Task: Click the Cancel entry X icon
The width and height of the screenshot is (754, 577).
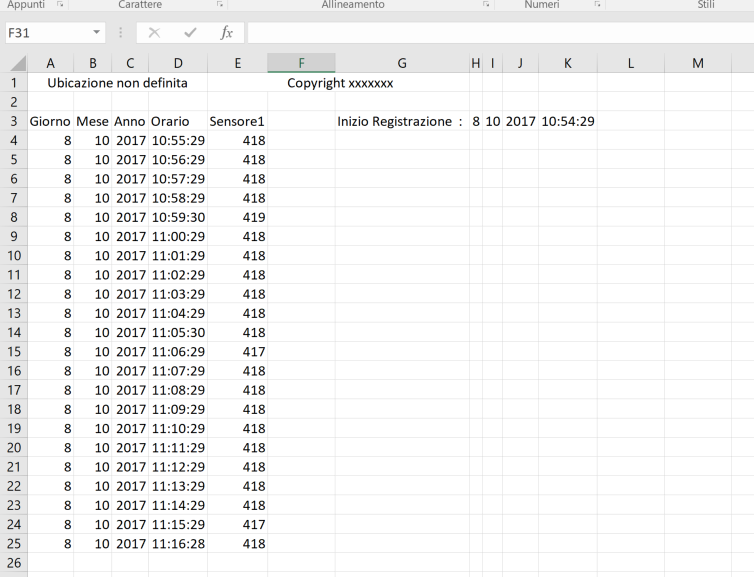Action: [x=154, y=33]
